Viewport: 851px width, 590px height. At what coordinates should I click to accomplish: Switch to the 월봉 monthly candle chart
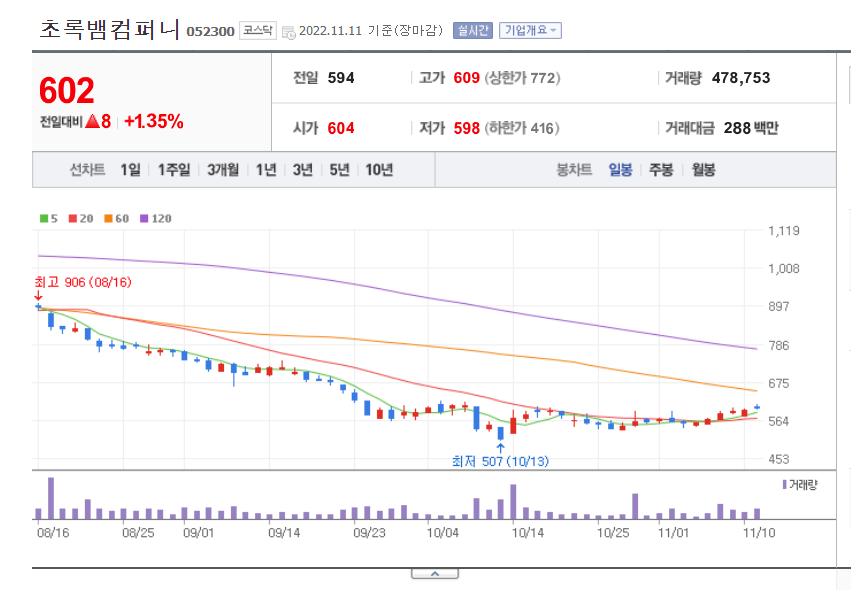point(703,170)
